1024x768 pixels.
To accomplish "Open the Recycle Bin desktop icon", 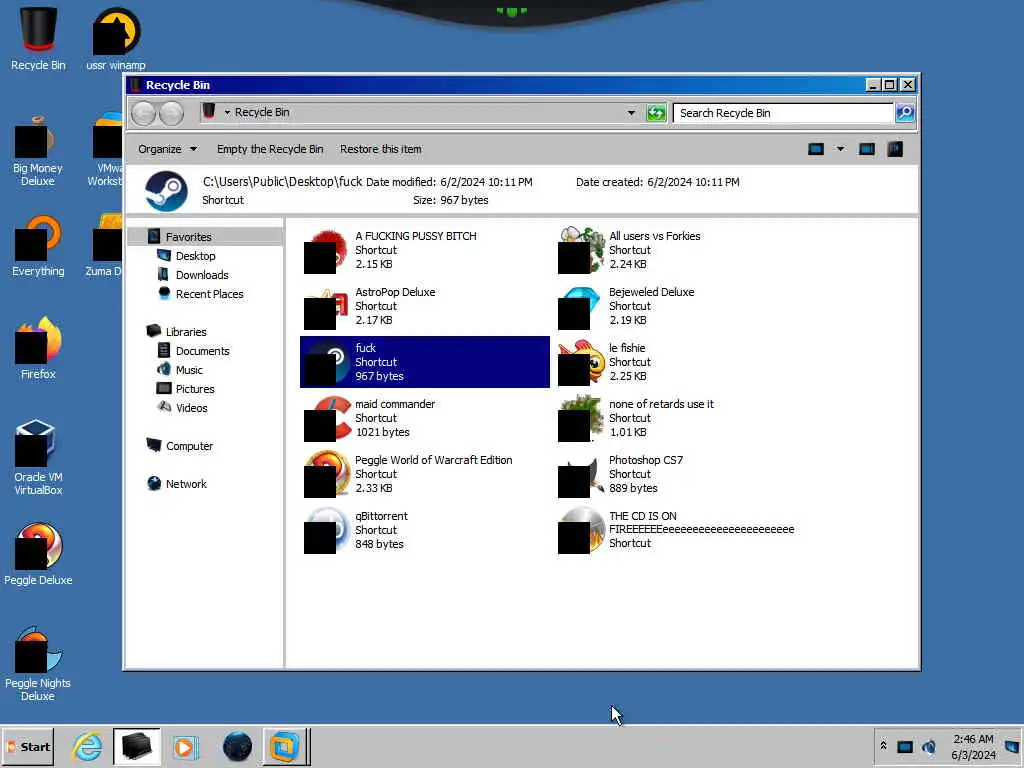I will 38,39.
